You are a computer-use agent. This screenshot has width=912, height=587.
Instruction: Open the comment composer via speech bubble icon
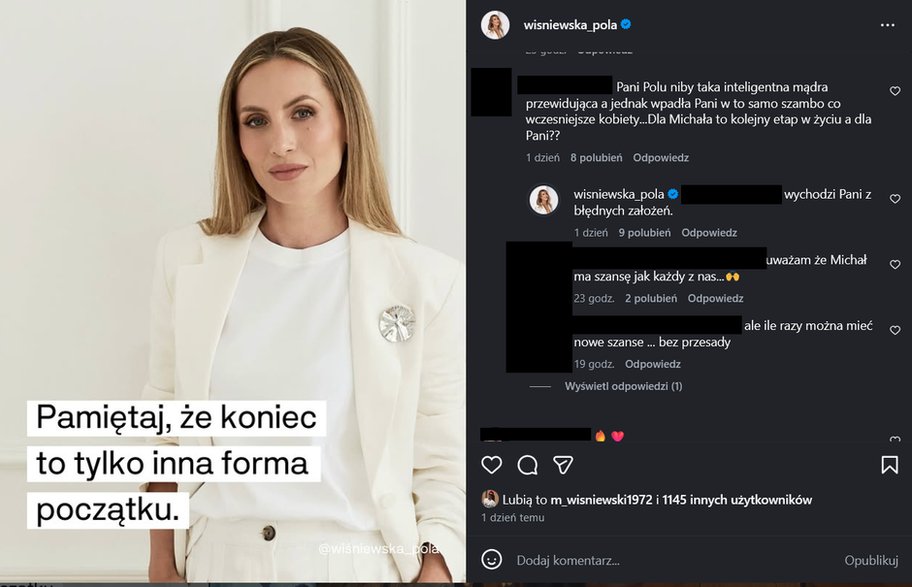(x=527, y=465)
